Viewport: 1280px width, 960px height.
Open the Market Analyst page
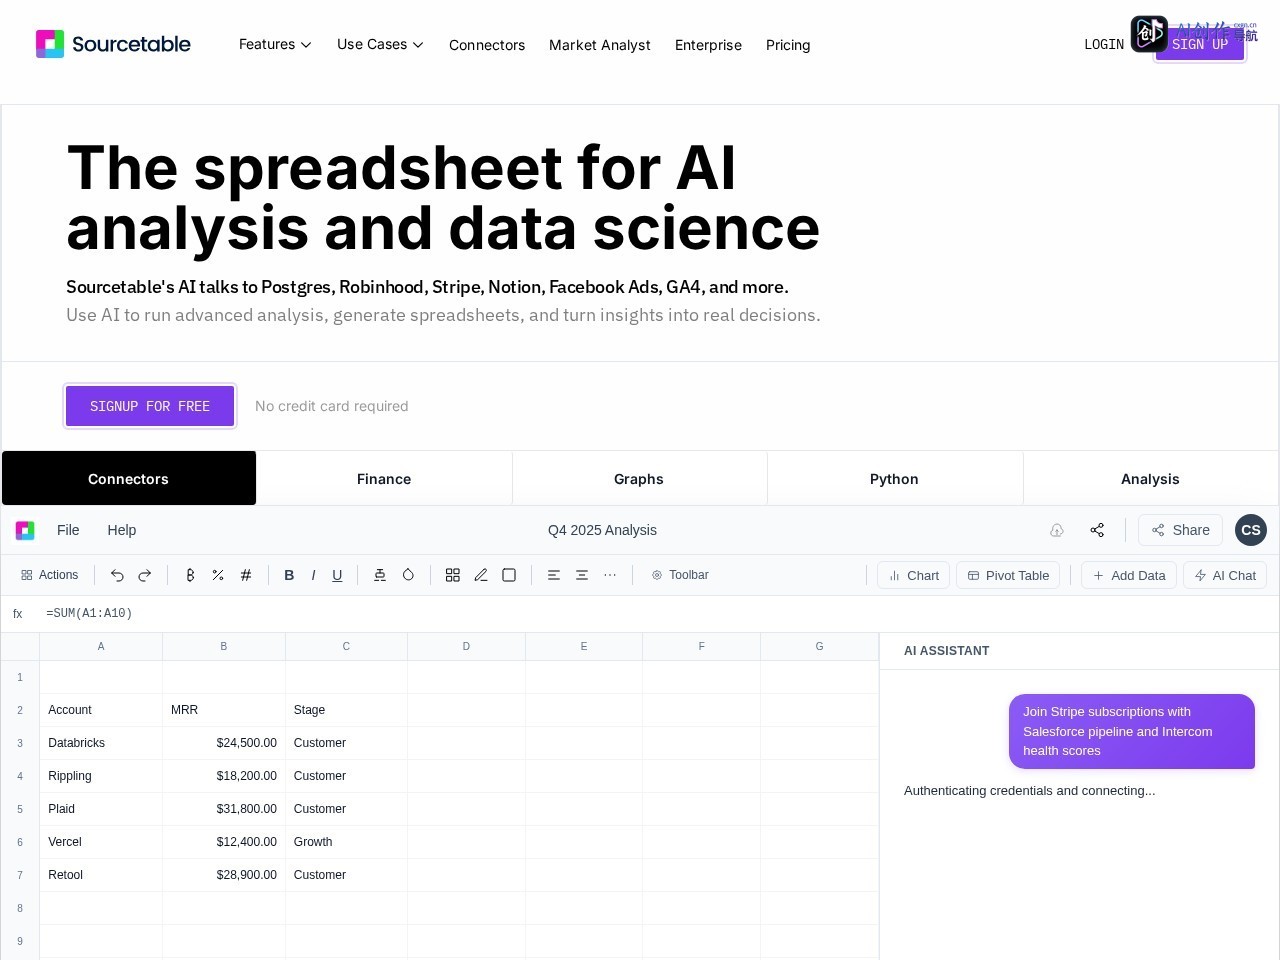click(x=600, y=45)
